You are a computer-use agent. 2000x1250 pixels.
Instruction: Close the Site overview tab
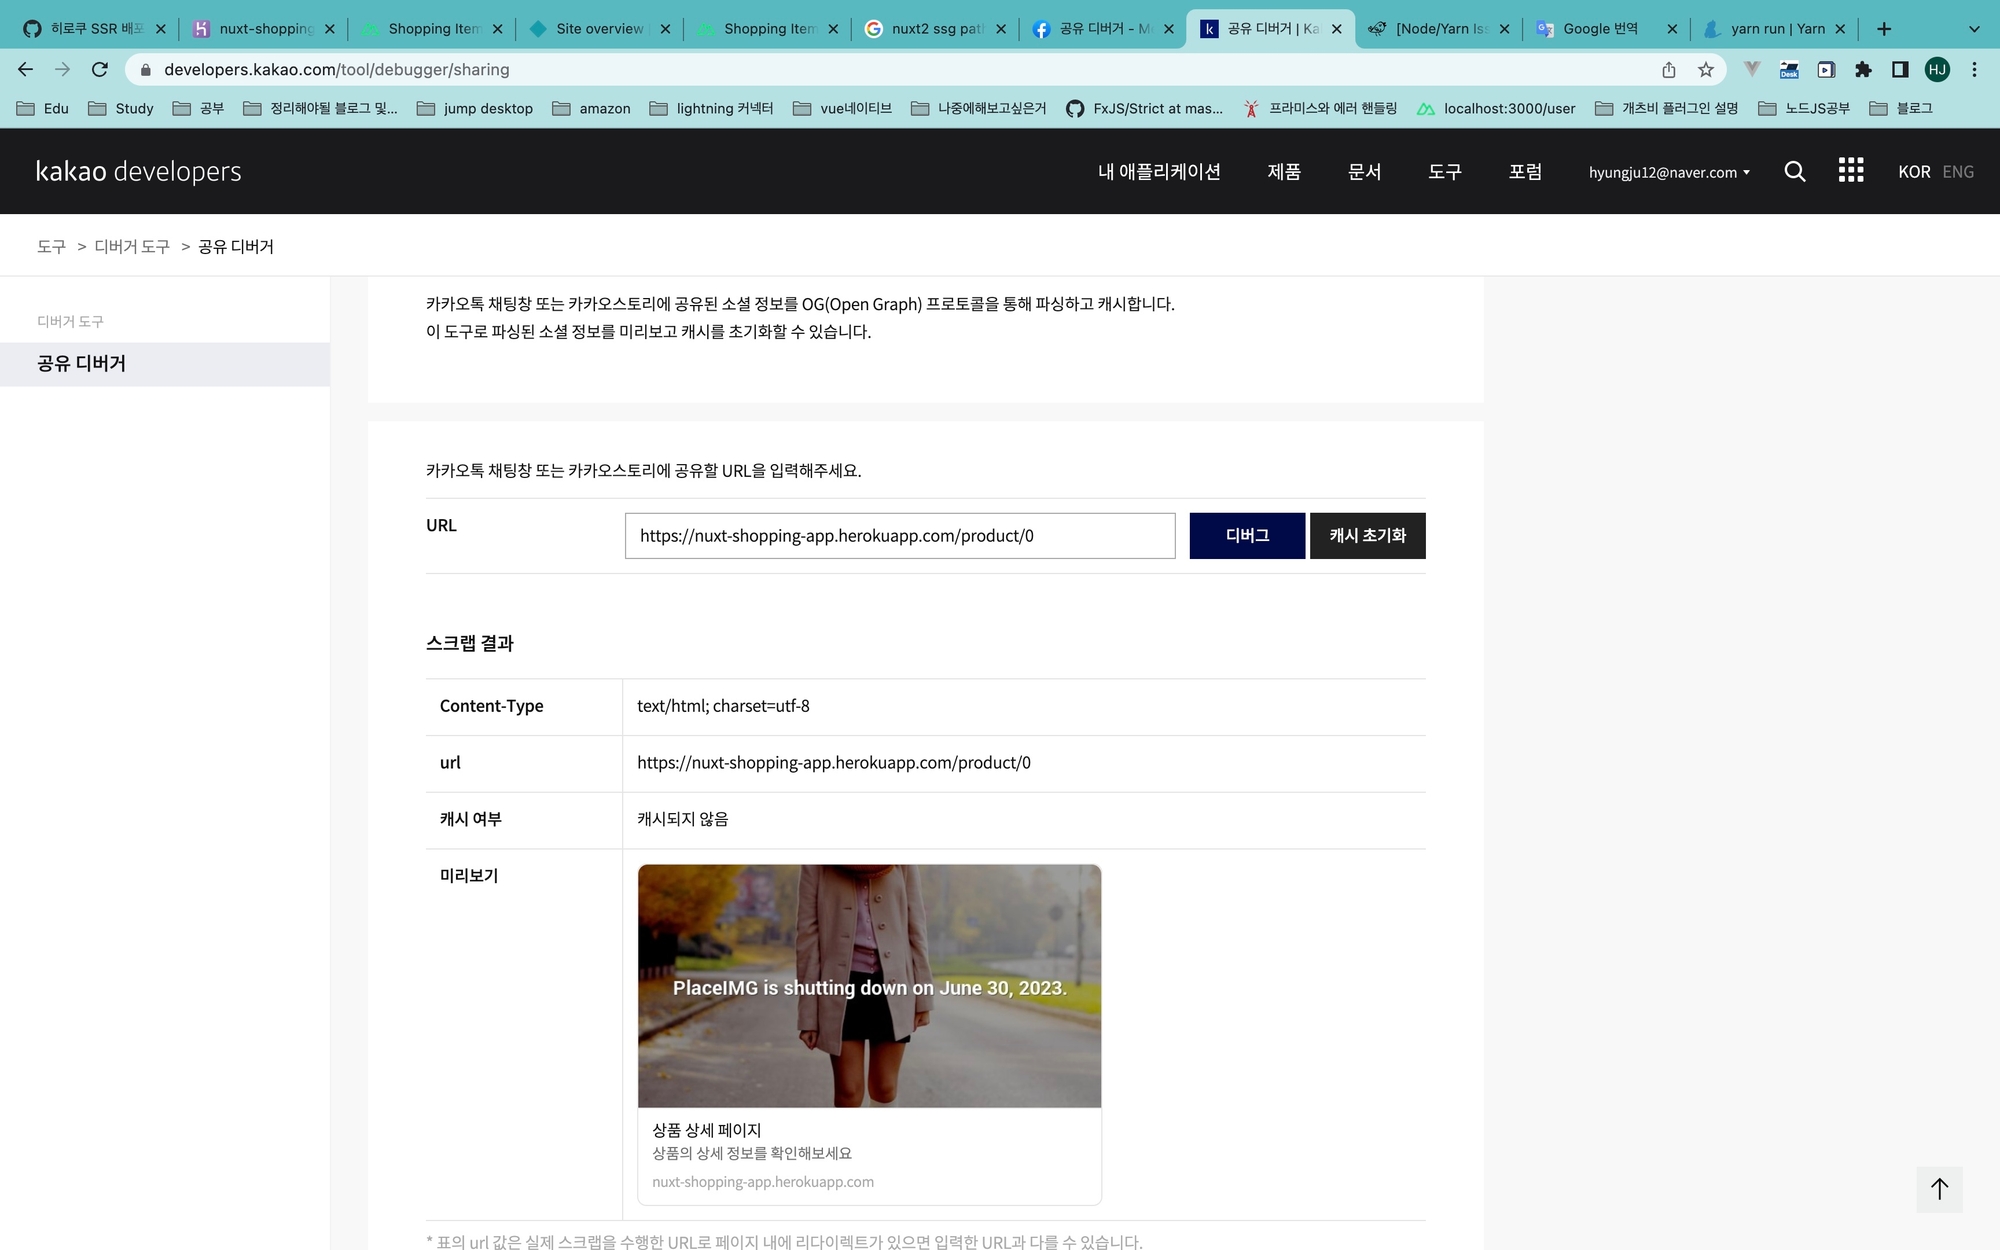pyautogui.click(x=665, y=29)
